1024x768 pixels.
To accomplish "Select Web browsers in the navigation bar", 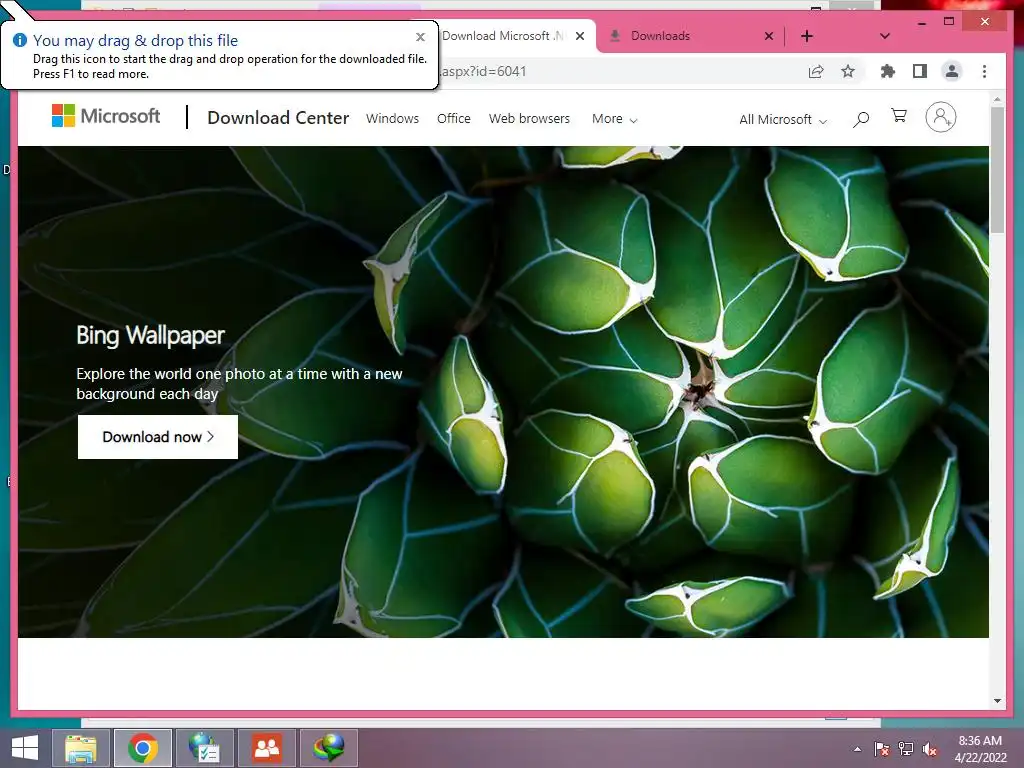I will pyautogui.click(x=529, y=118).
